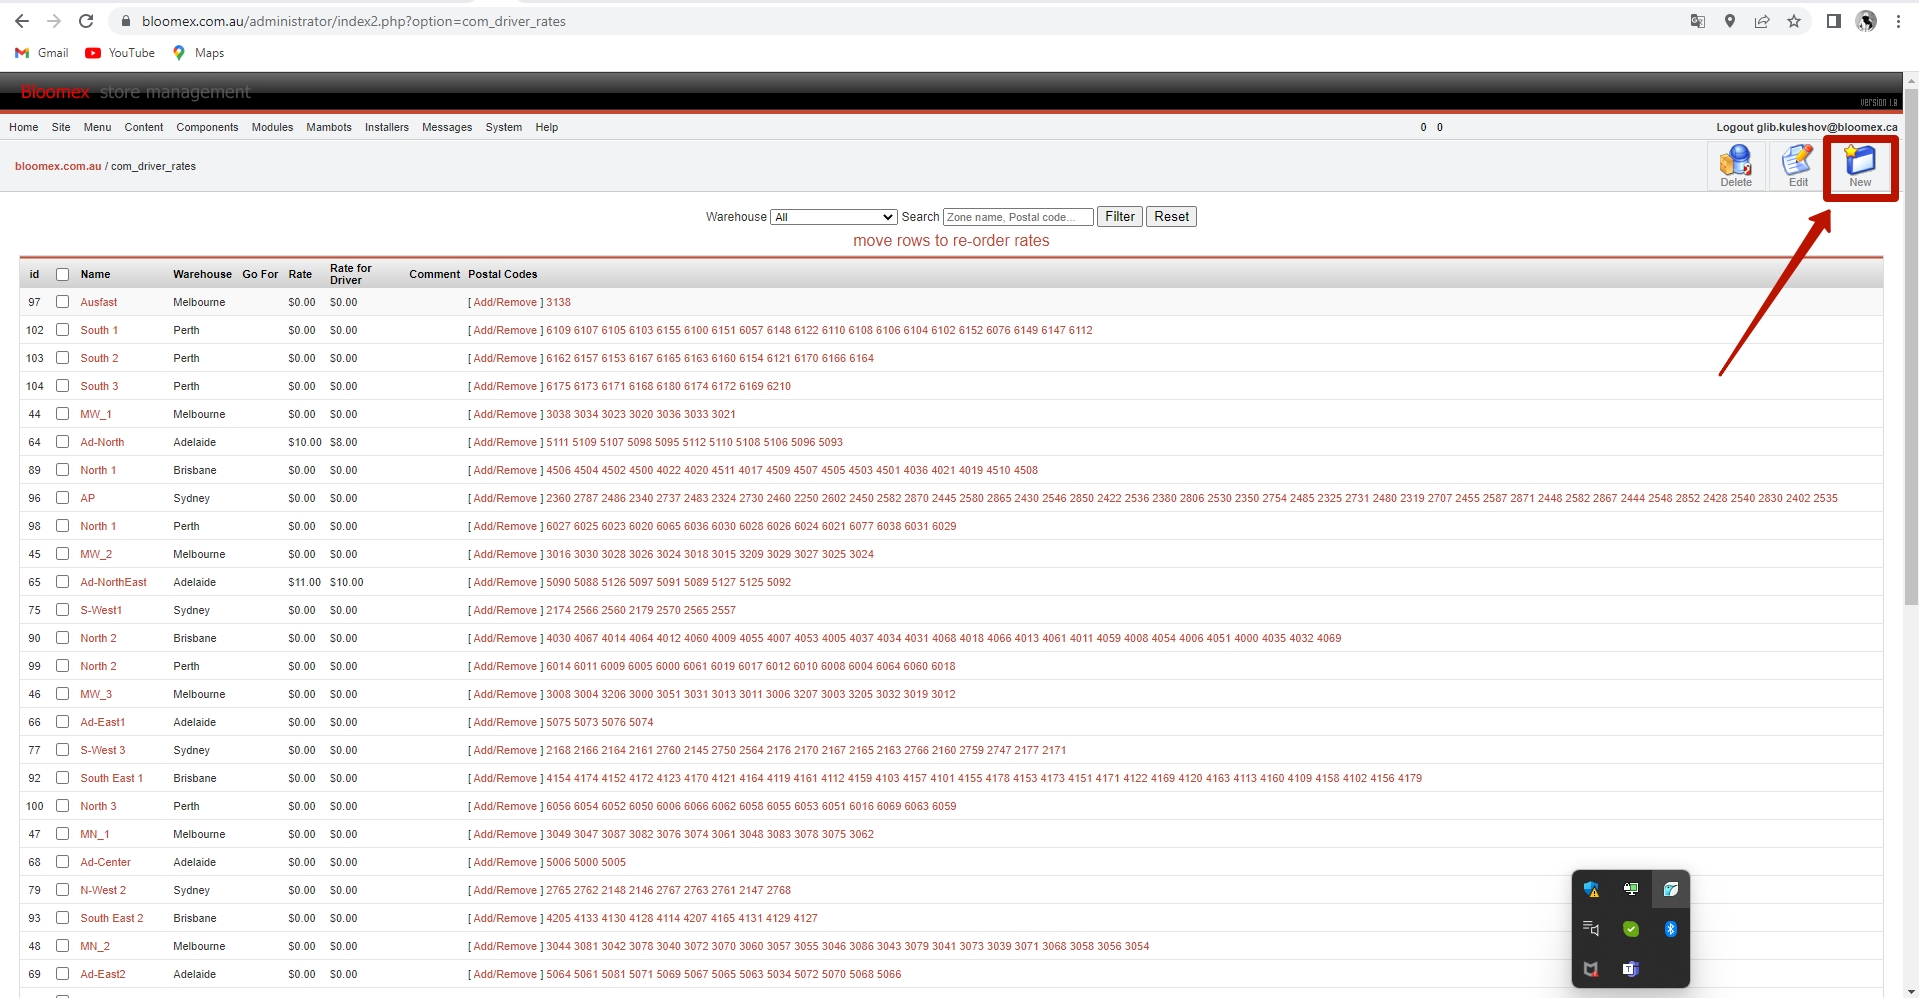Click the green checkmark tray icon
This screenshot has height=998, width=1919.
[x=1631, y=929]
